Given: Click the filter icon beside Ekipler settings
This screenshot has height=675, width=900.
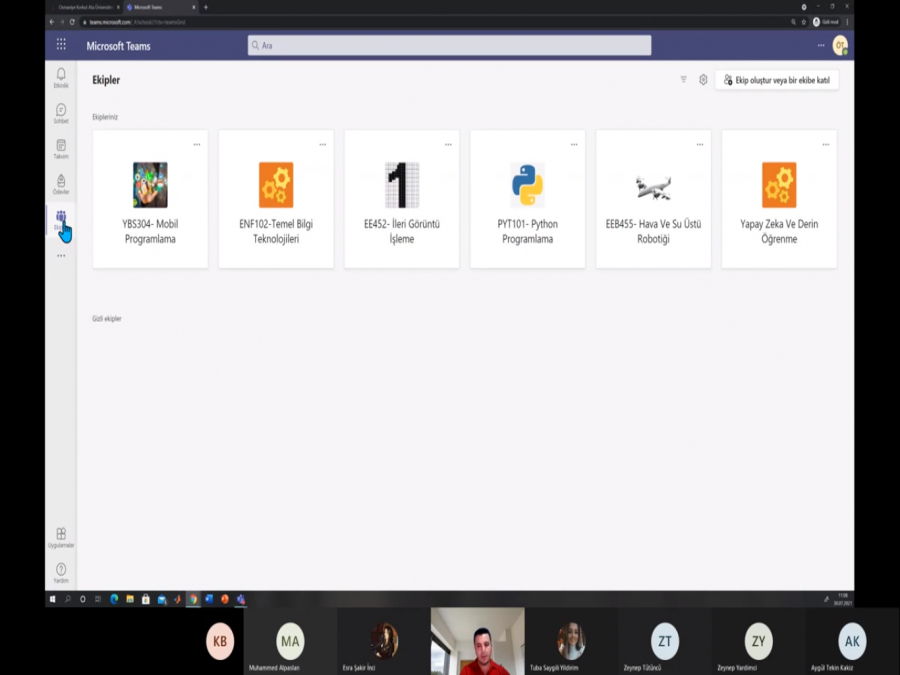Looking at the screenshot, I should tap(683, 80).
